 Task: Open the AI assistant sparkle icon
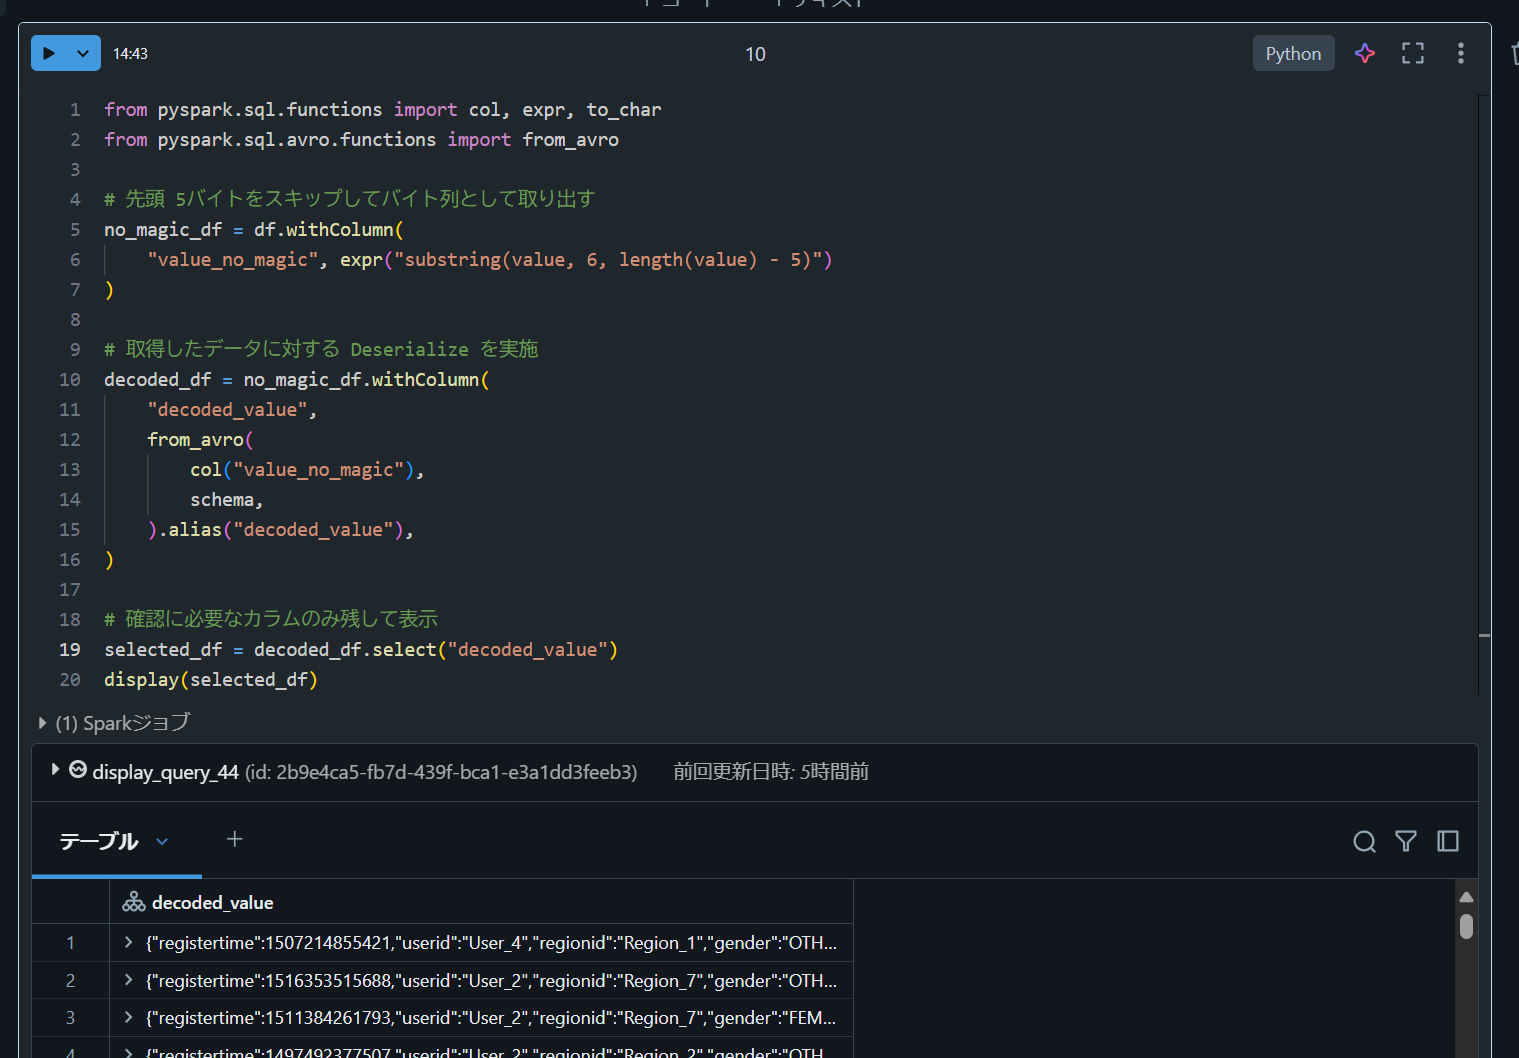pos(1365,54)
